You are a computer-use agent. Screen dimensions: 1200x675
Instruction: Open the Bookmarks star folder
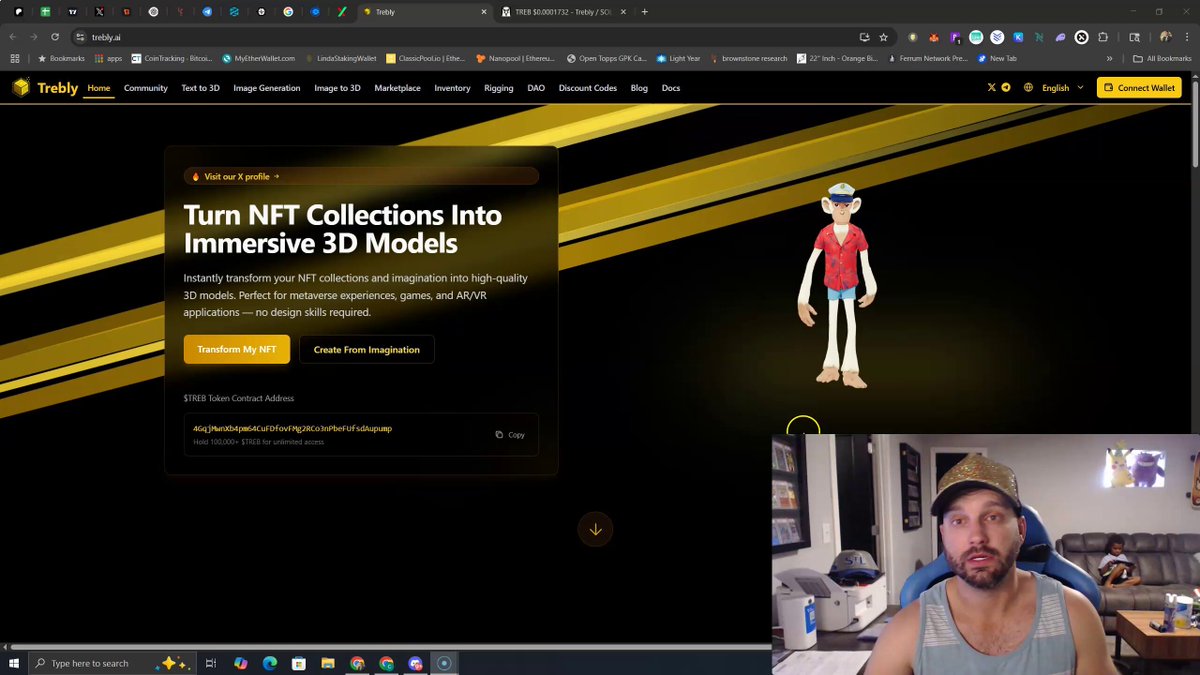point(61,59)
